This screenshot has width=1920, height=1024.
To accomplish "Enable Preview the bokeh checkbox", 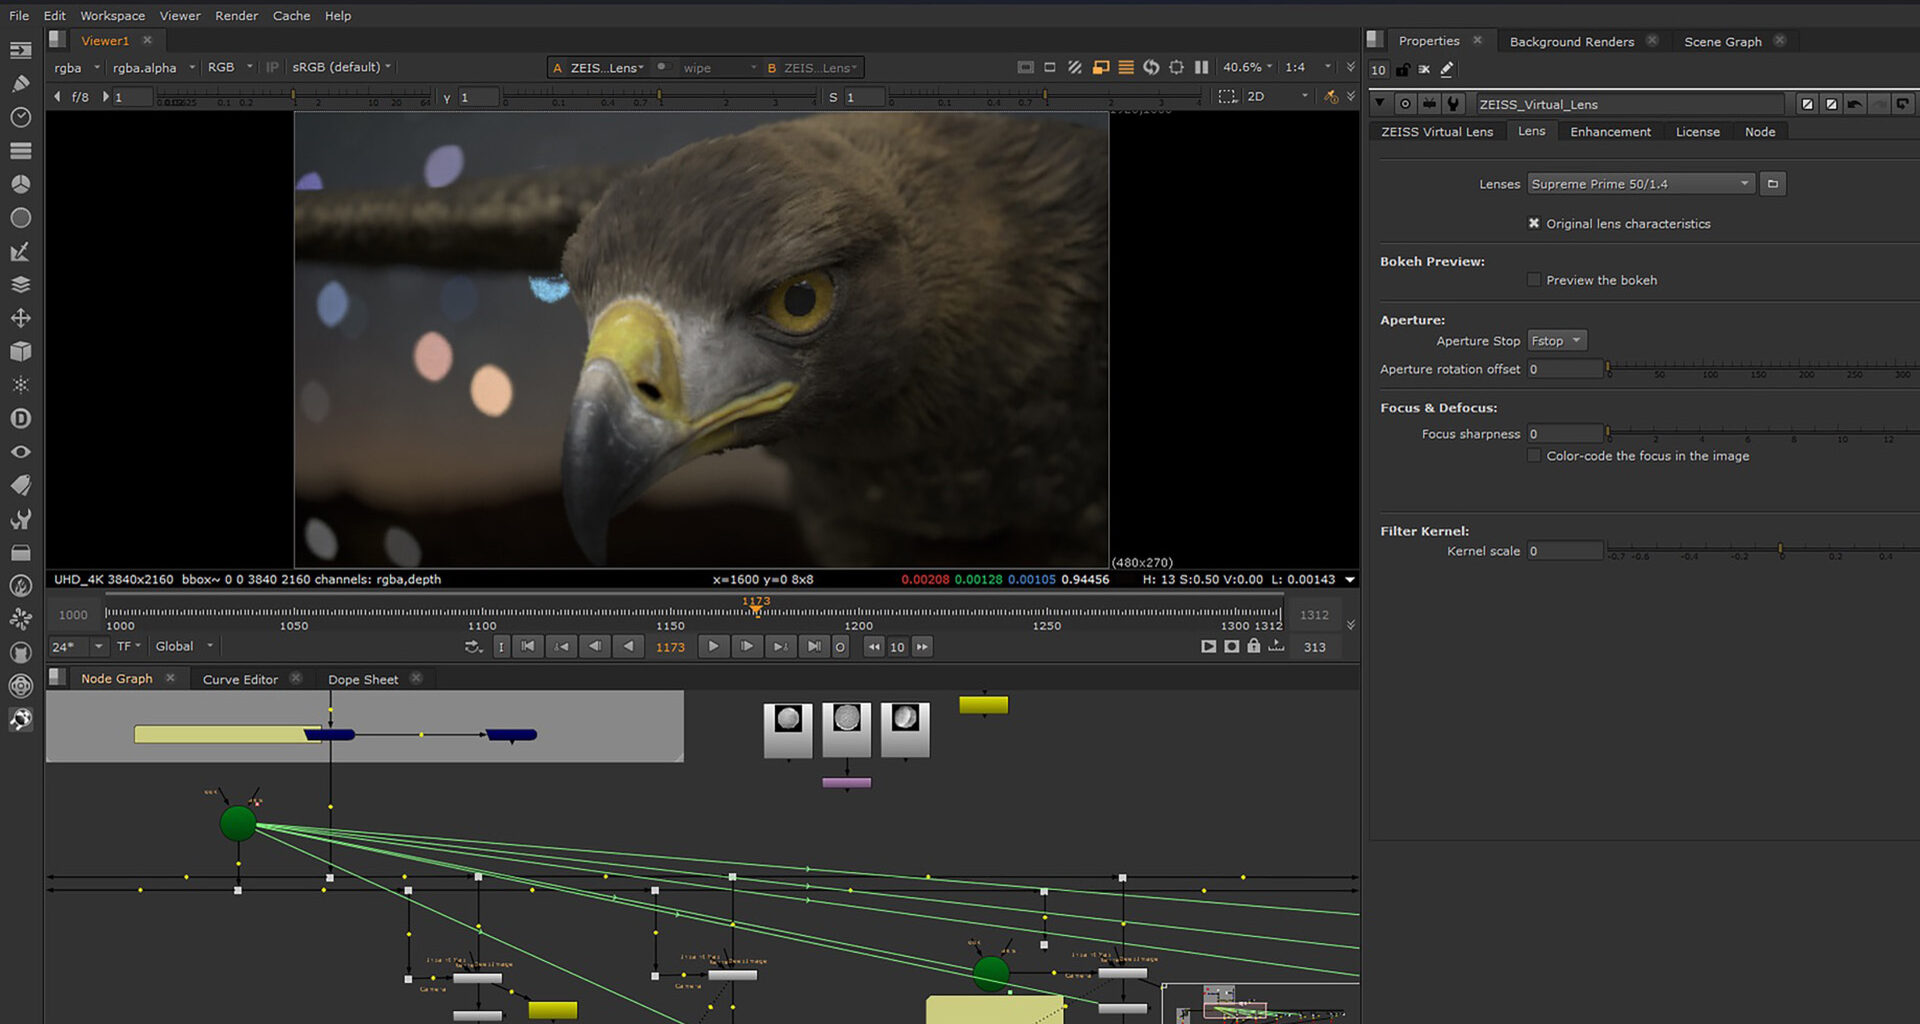I will tap(1534, 280).
